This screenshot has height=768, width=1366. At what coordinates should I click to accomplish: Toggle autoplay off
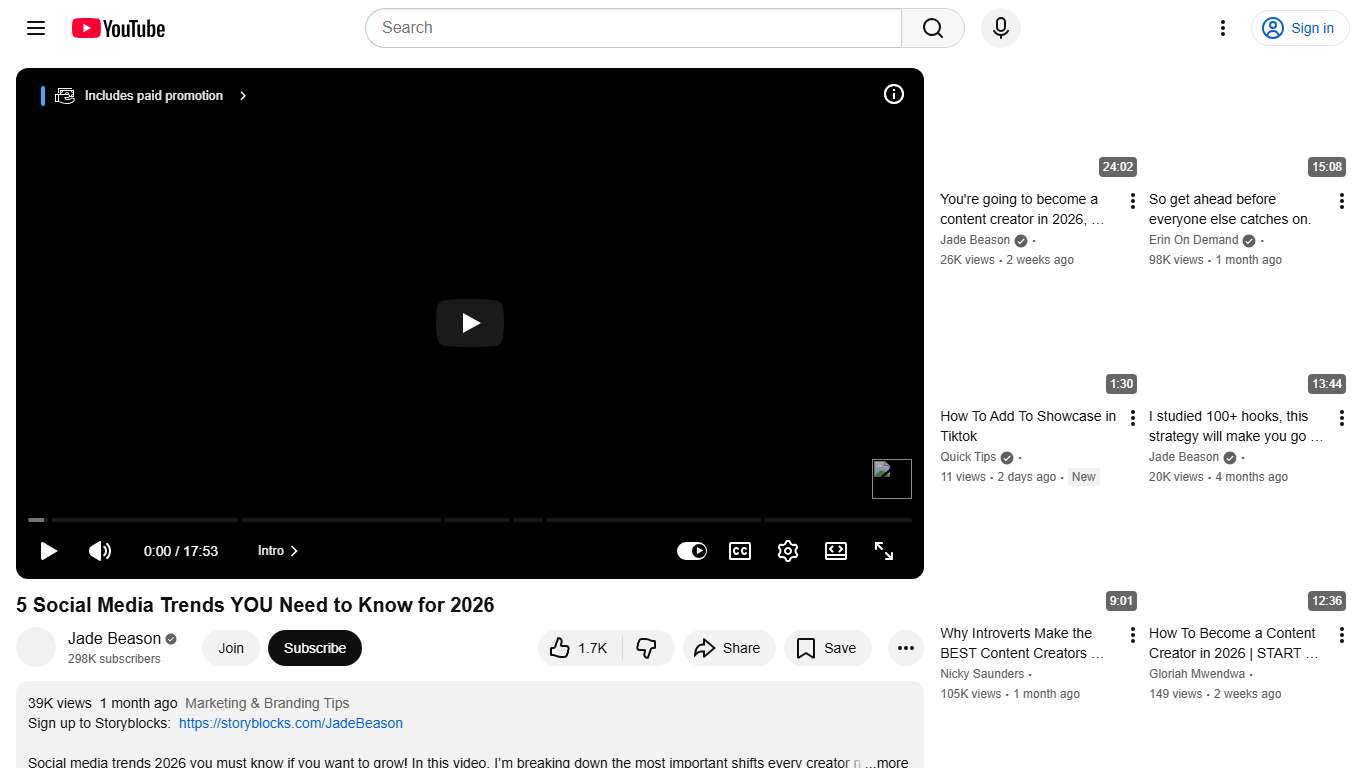click(x=692, y=550)
